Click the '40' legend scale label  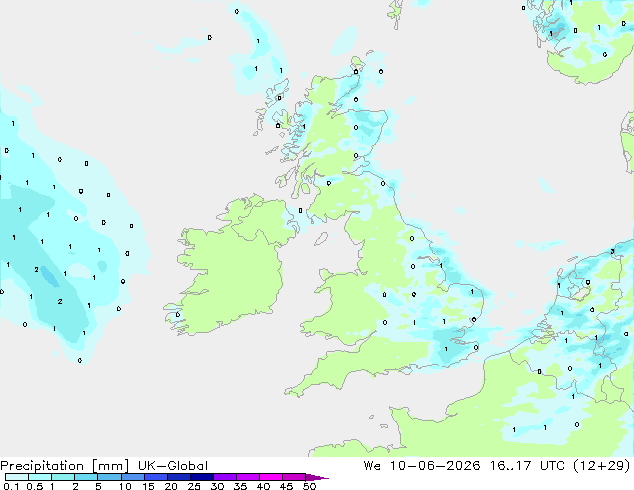pos(263,486)
